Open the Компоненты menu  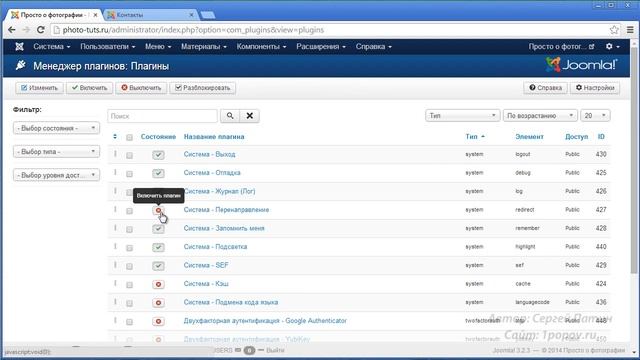261,47
